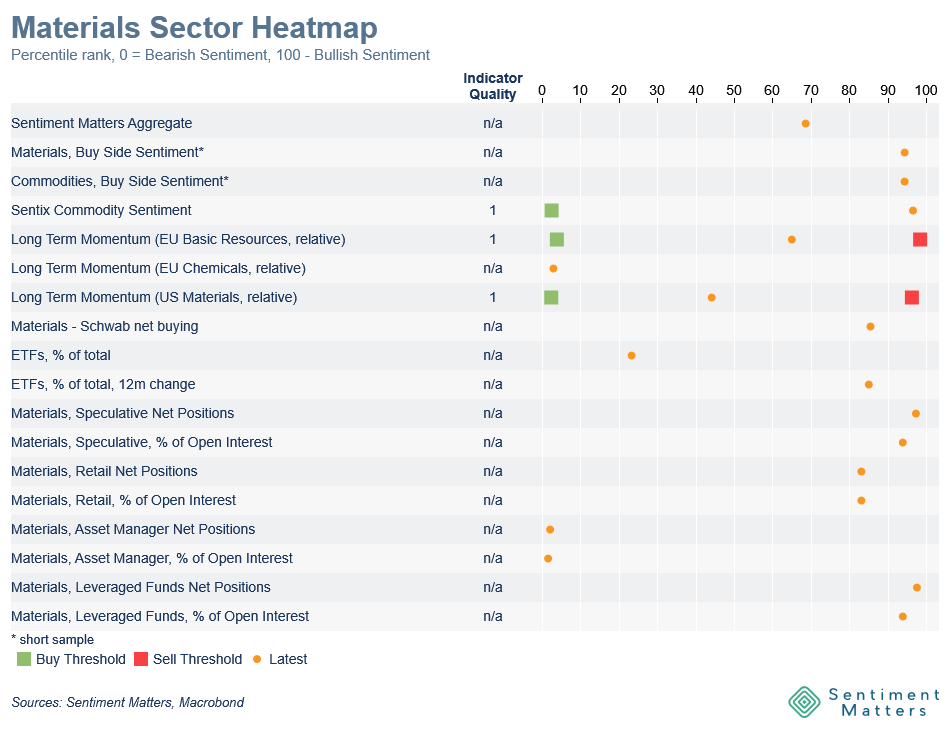
Task: Click the green Buy Threshold legend square
Action: [24, 659]
